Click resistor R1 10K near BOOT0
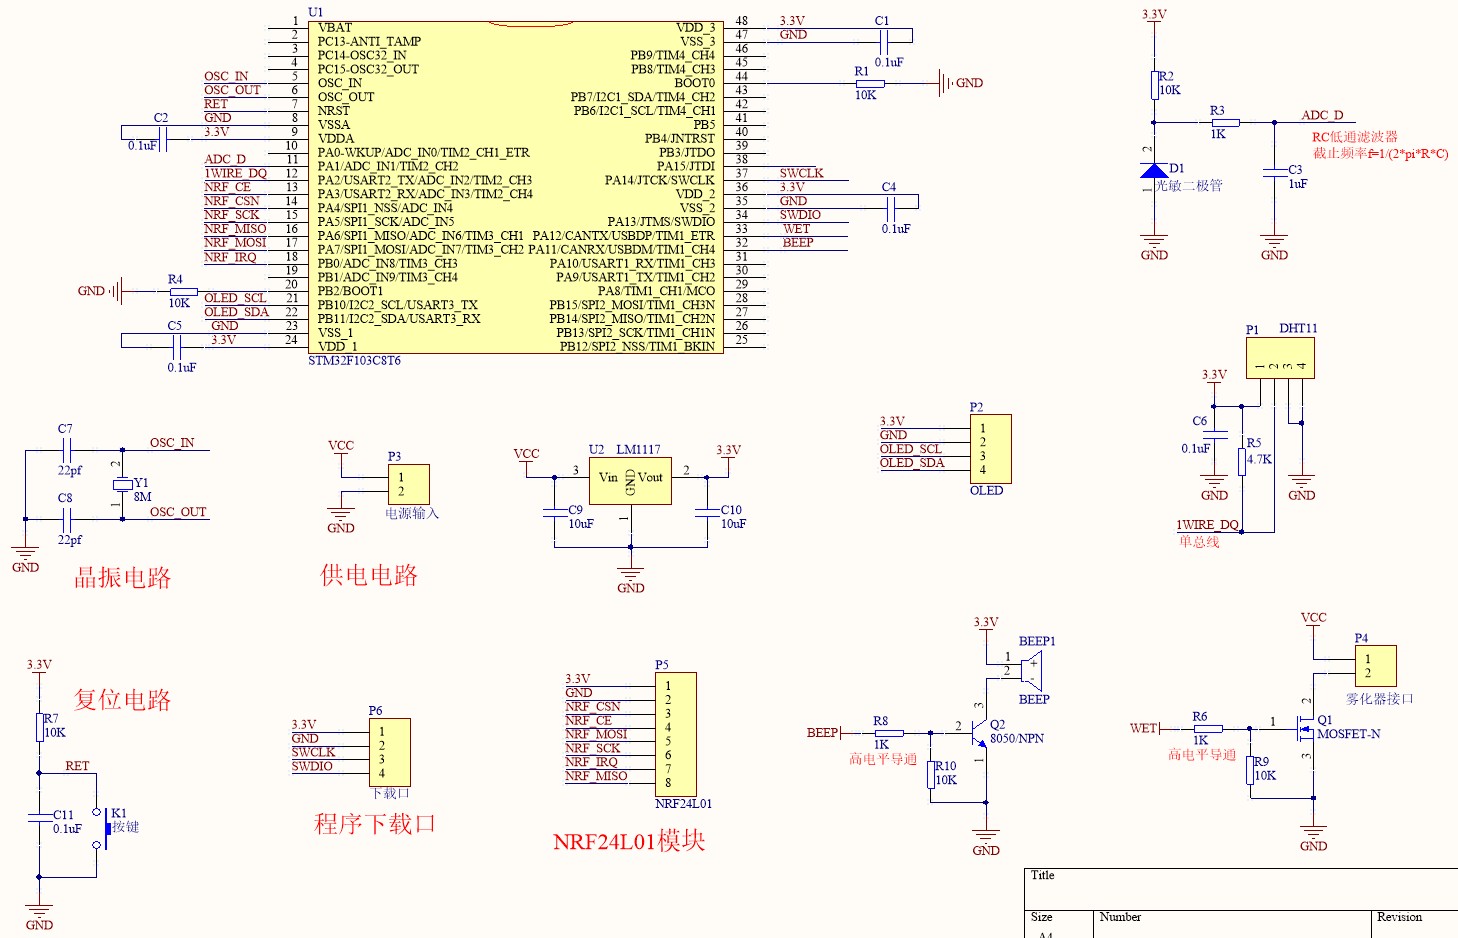 [x=870, y=83]
